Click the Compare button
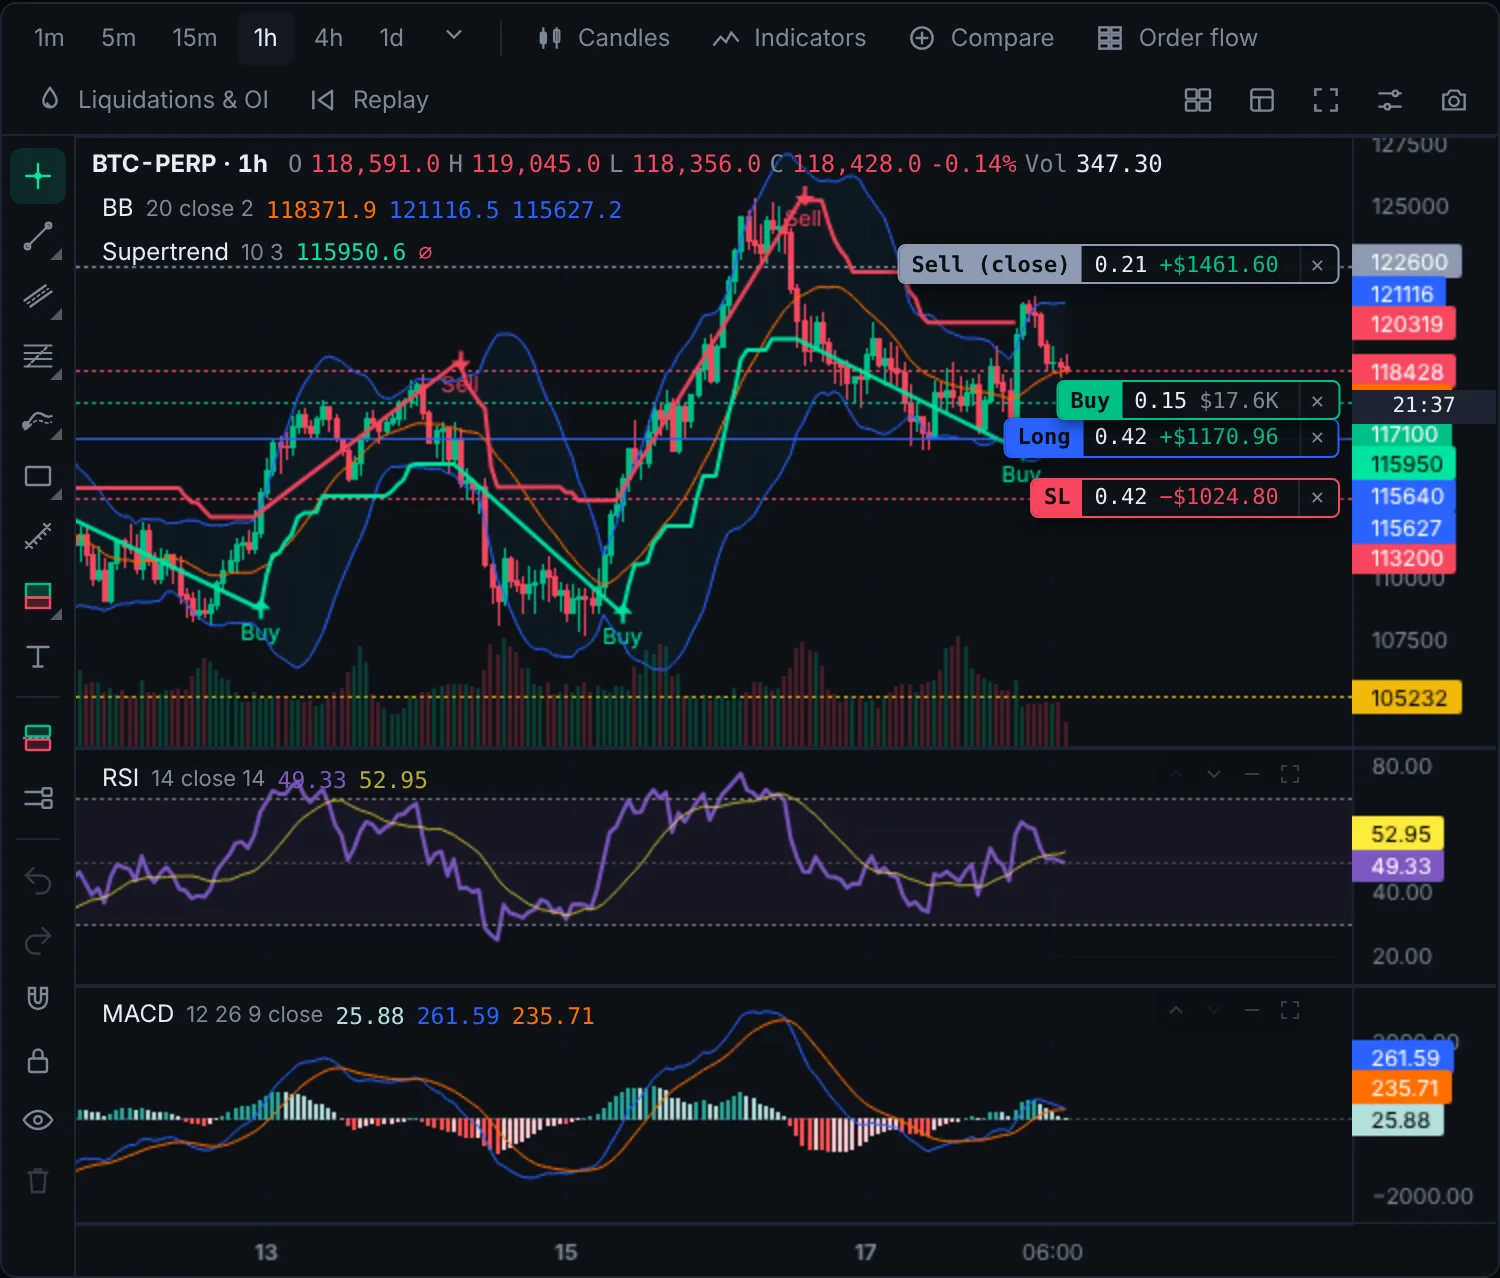Screen dimensions: 1500x1278 point(982,38)
